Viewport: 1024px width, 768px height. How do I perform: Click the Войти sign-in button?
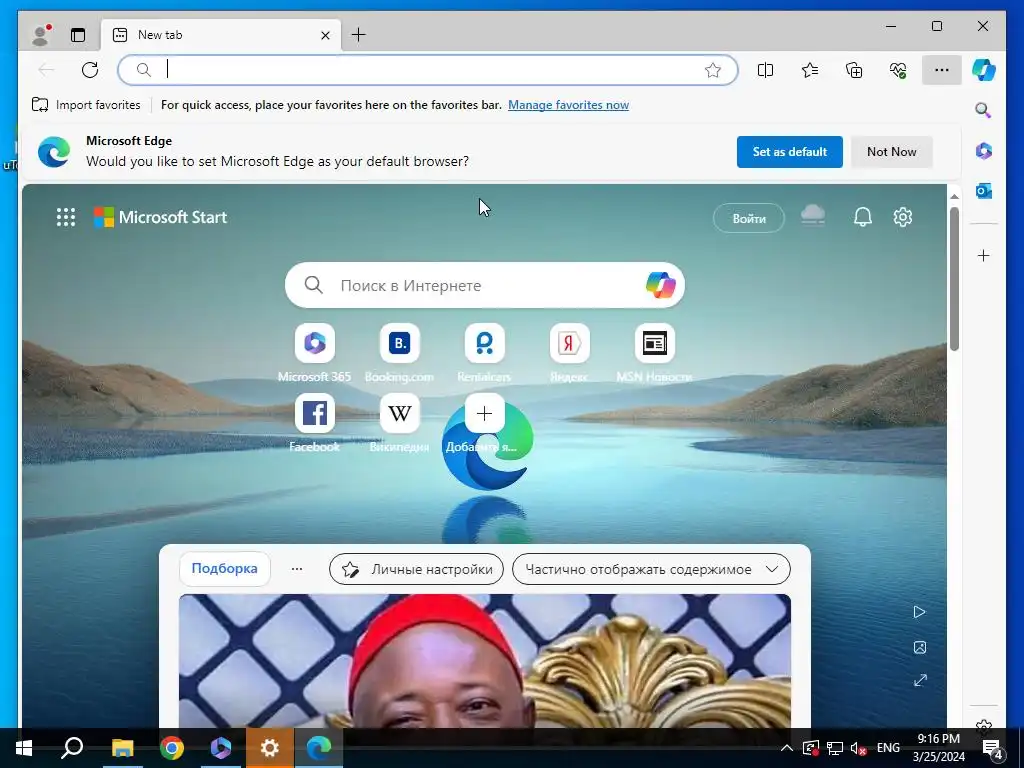[x=748, y=218]
